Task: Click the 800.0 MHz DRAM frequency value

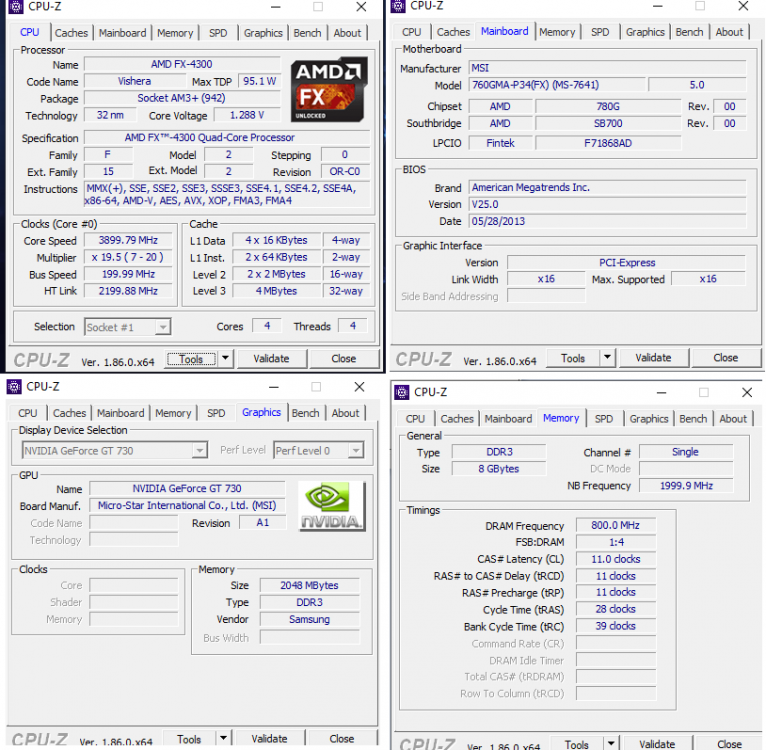Action: [616, 525]
